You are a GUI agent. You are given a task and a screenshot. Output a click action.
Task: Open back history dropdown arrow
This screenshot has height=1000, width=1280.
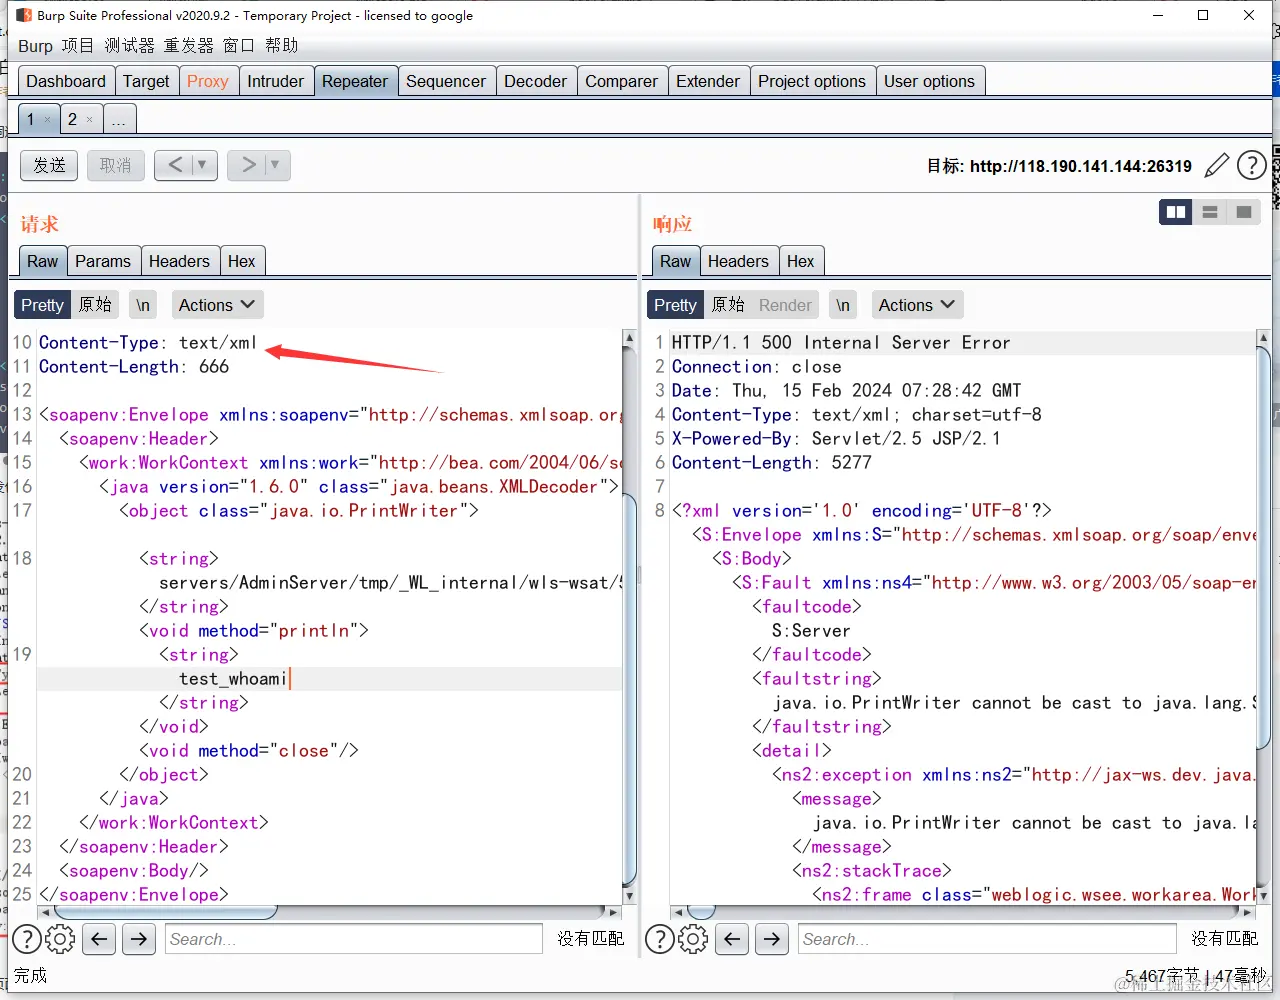202,165
